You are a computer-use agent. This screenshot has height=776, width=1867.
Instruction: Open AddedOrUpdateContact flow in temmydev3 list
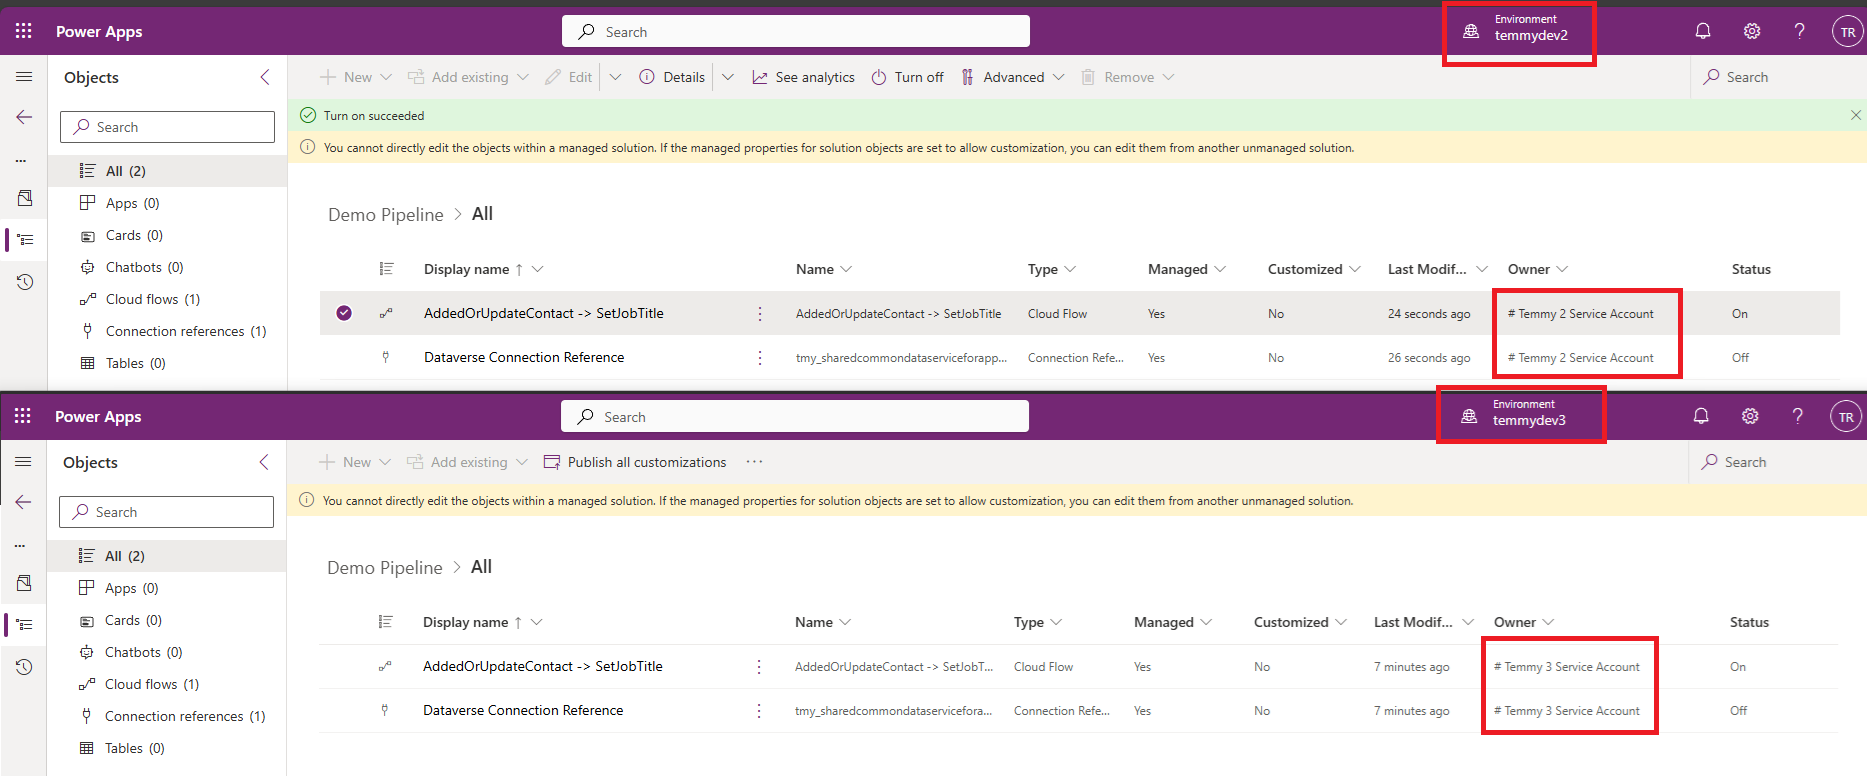(542, 666)
